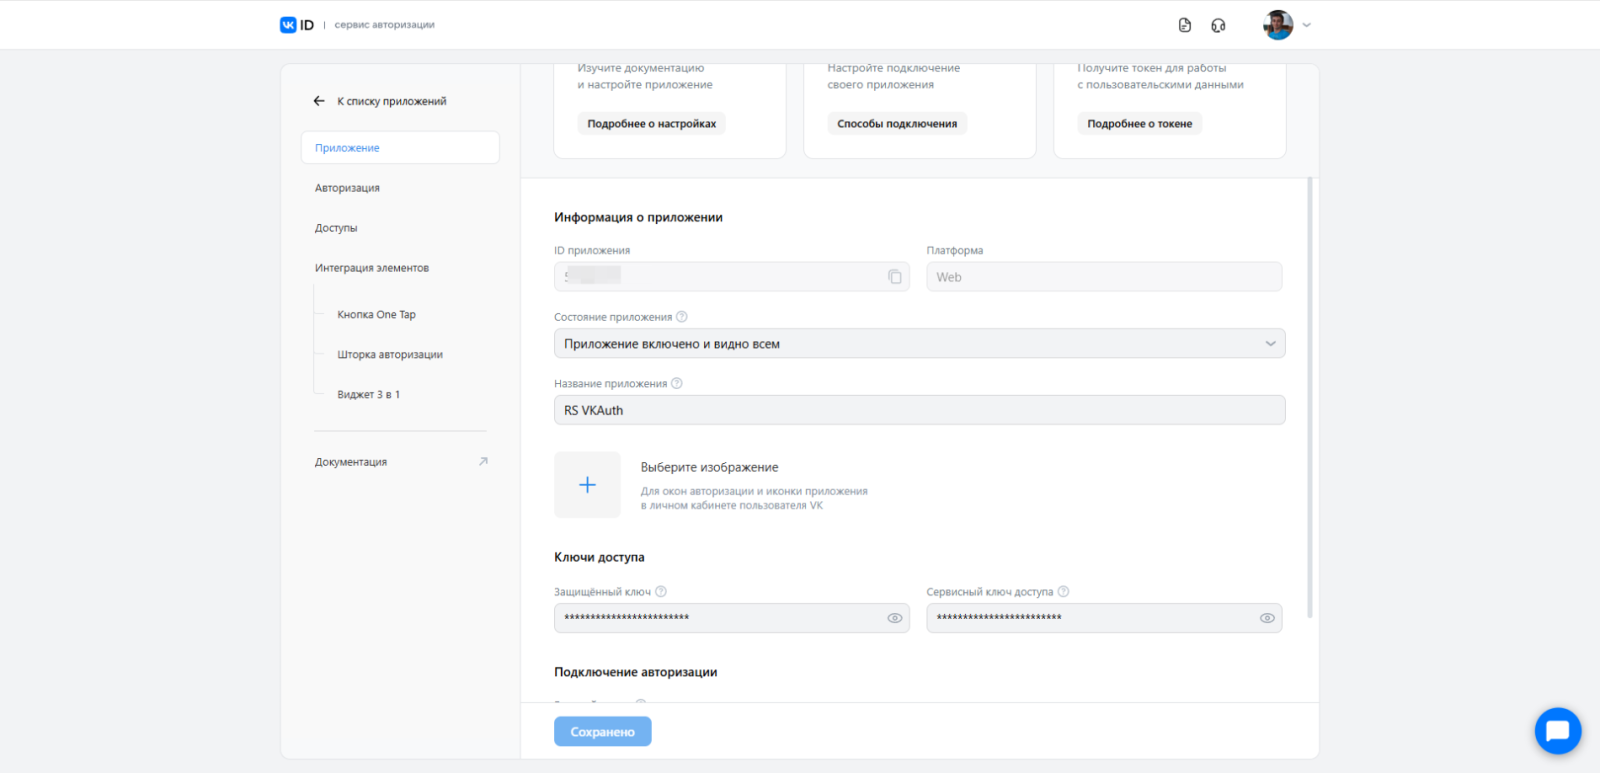The height and width of the screenshot is (773, 1600).
Task: Switch to the Авторизация section
Action: click(x=347, y=188)
